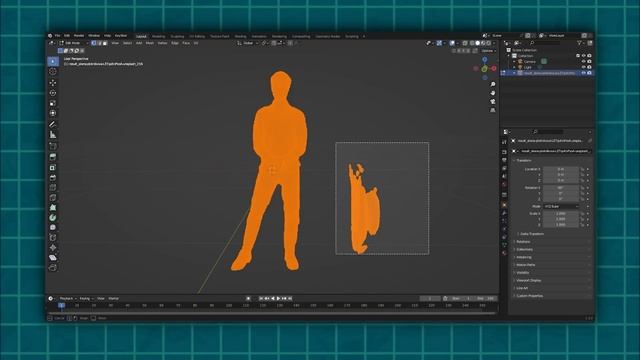Viewport: 640px width, 360px height.
Task: Click Marker in the timeline header
Action: tap(113, 299)
